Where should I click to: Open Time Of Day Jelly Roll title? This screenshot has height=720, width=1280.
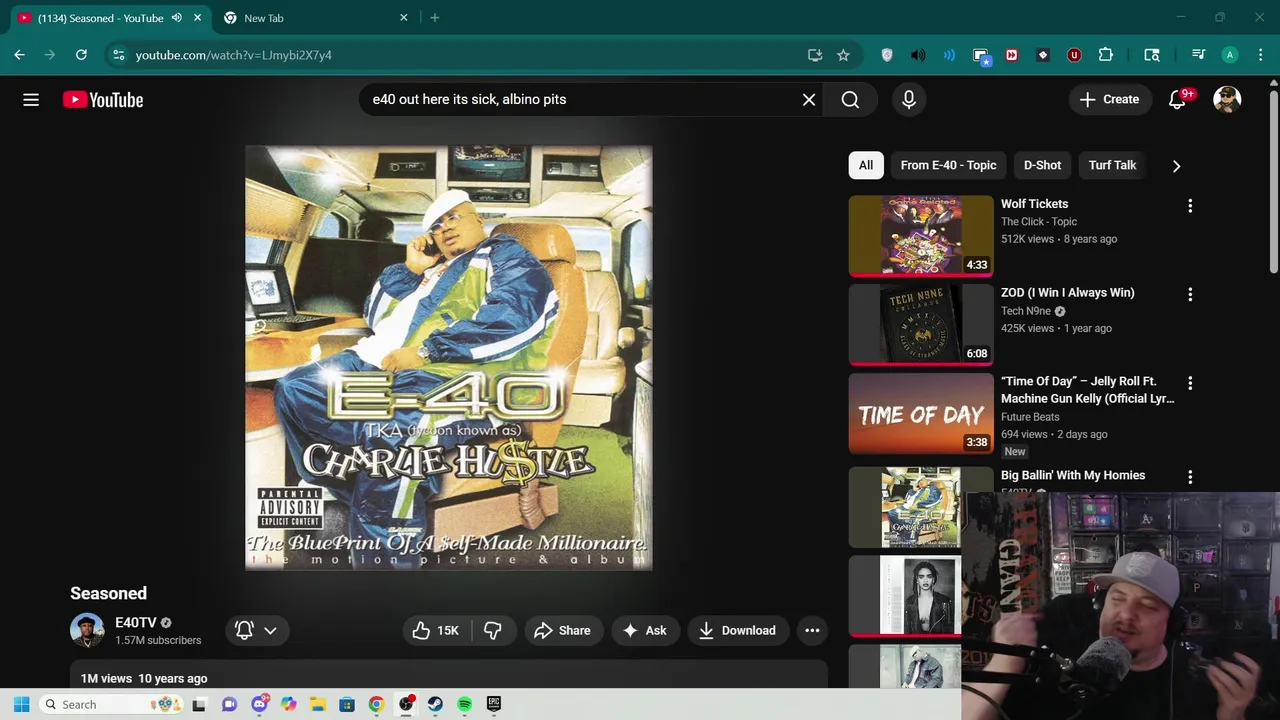(x=1088, y=390)
